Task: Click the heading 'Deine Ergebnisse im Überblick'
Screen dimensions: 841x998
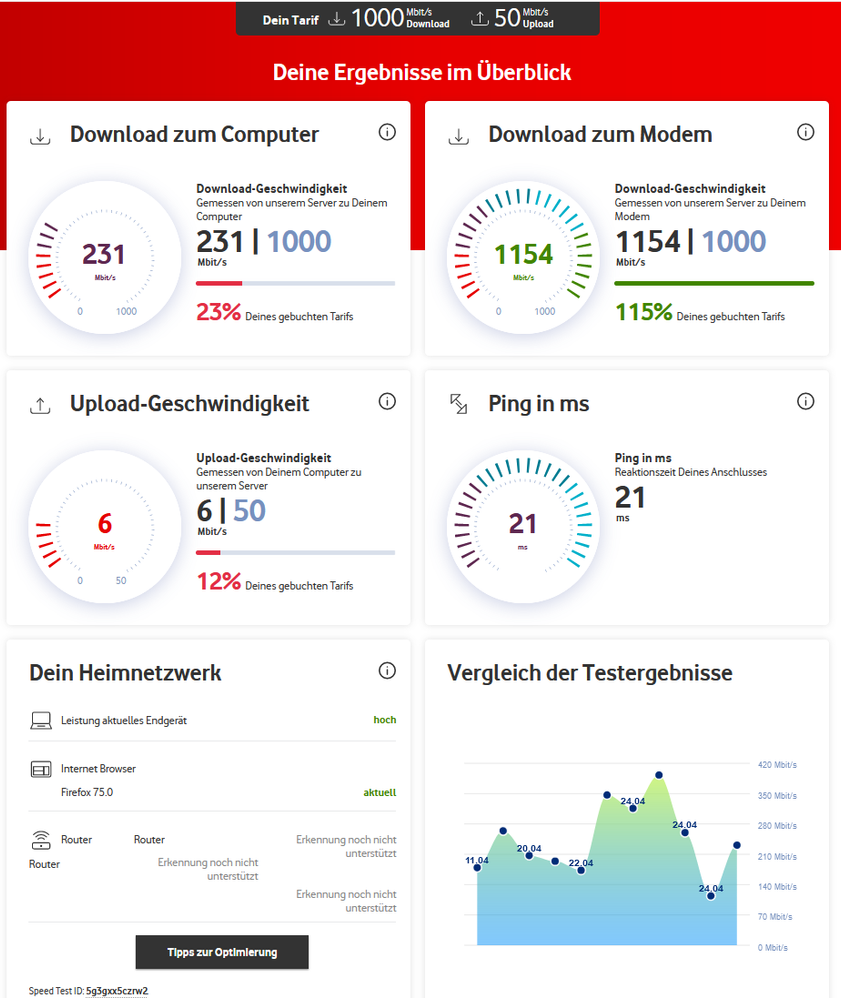Action: pyautogui.click(x=421, y=73)
